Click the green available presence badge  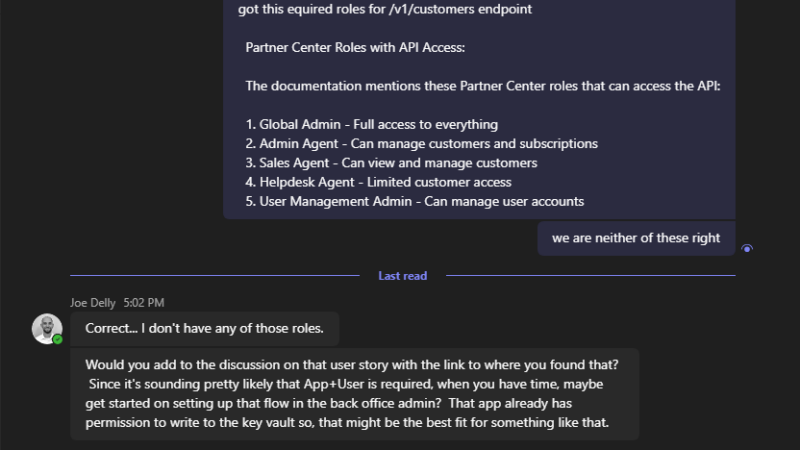58,340
